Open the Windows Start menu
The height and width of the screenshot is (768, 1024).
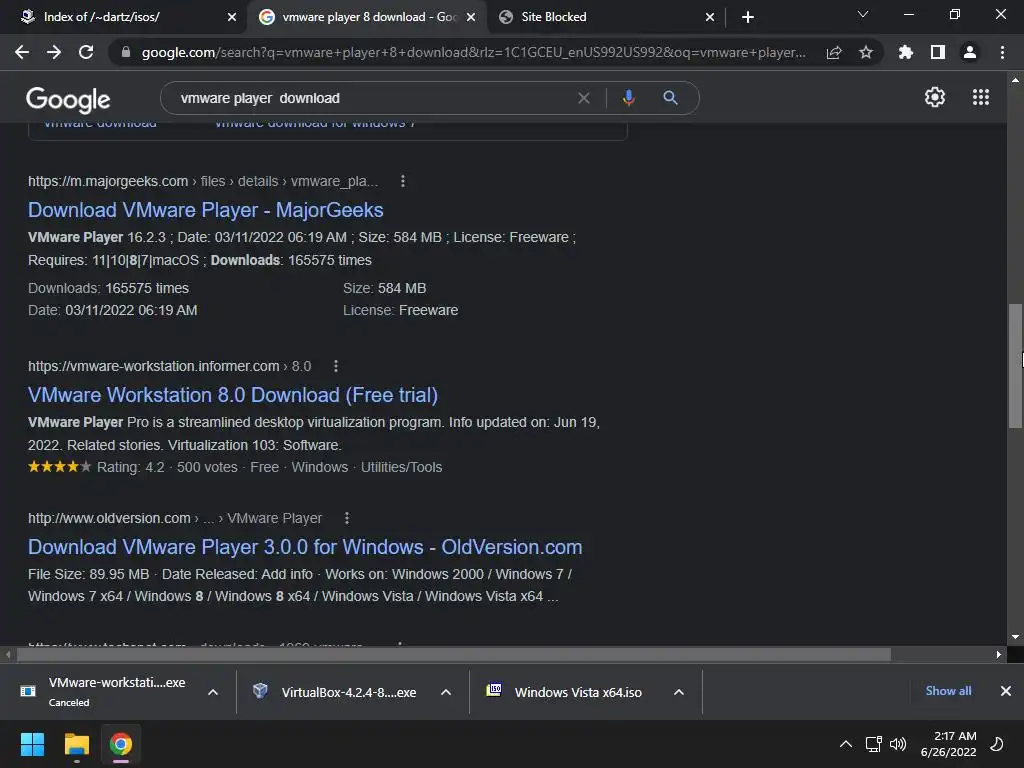click(32, 744)
